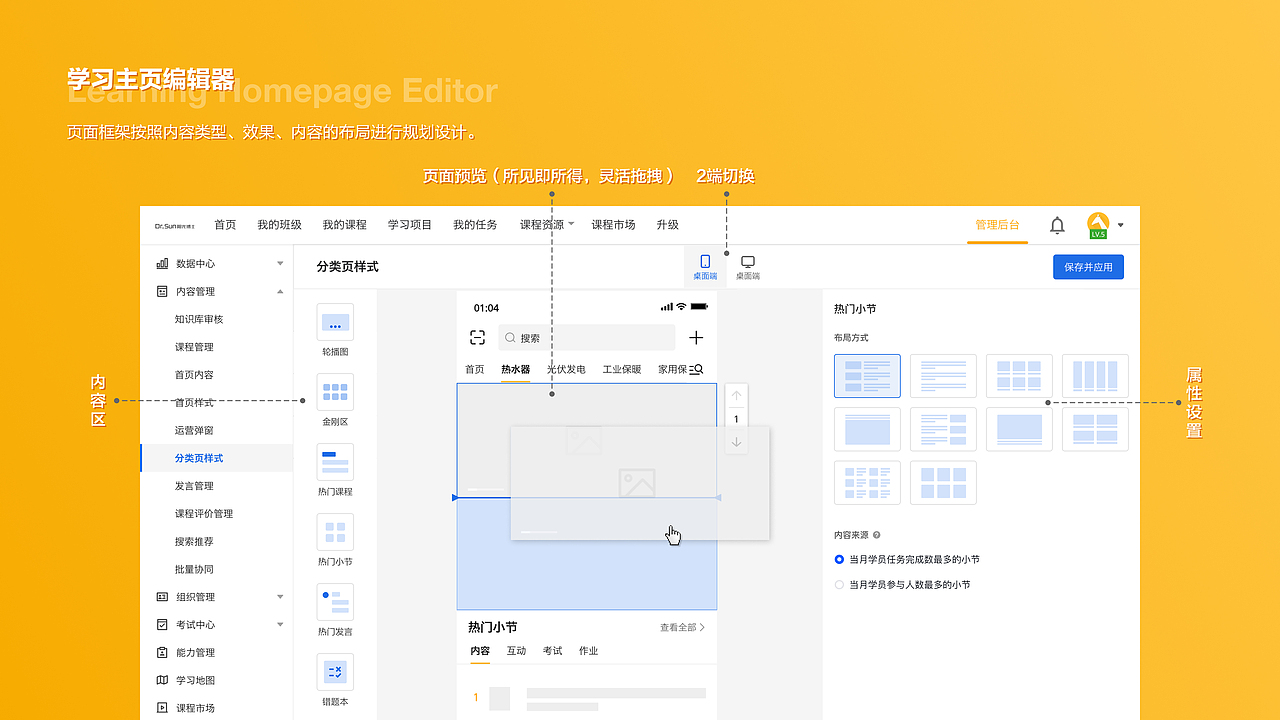
Task: Select the 错题本 component icon
Action: tap(335, 672)
